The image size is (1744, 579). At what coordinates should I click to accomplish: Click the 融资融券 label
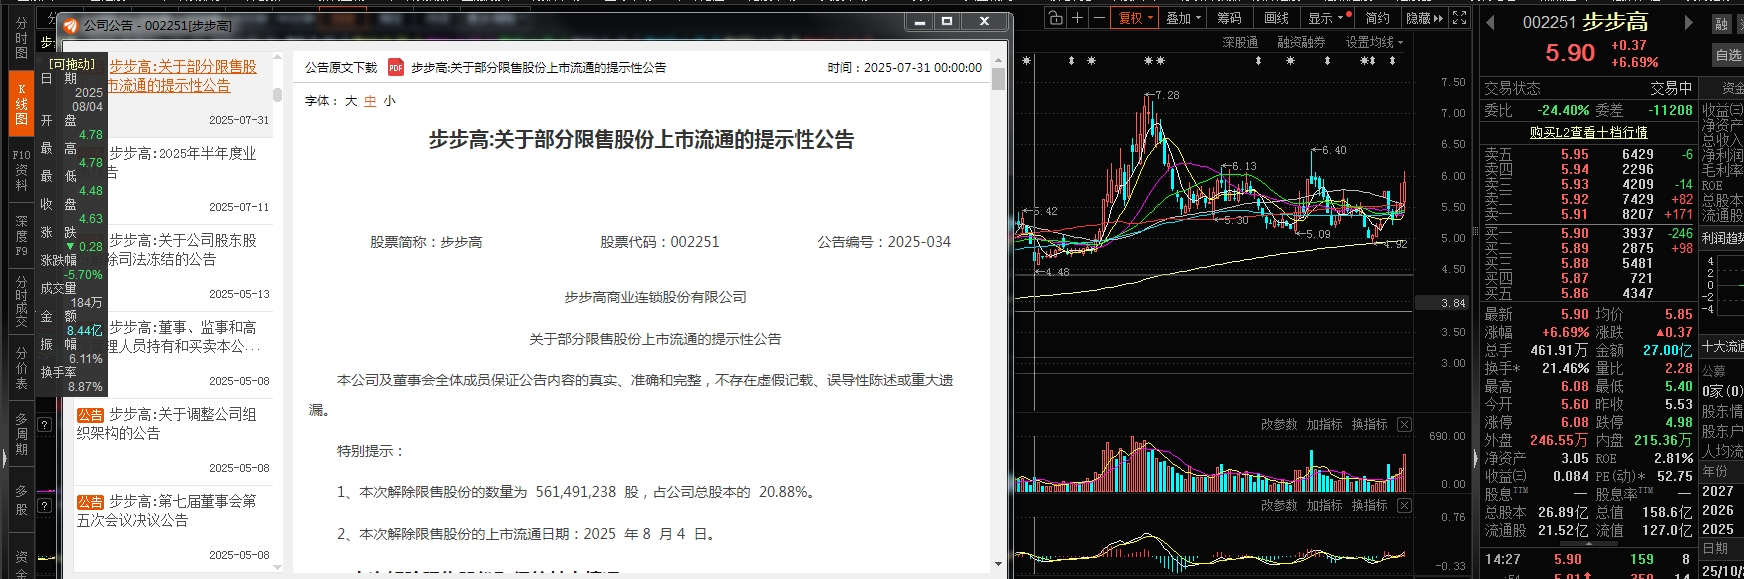[x=1301, y=43]
